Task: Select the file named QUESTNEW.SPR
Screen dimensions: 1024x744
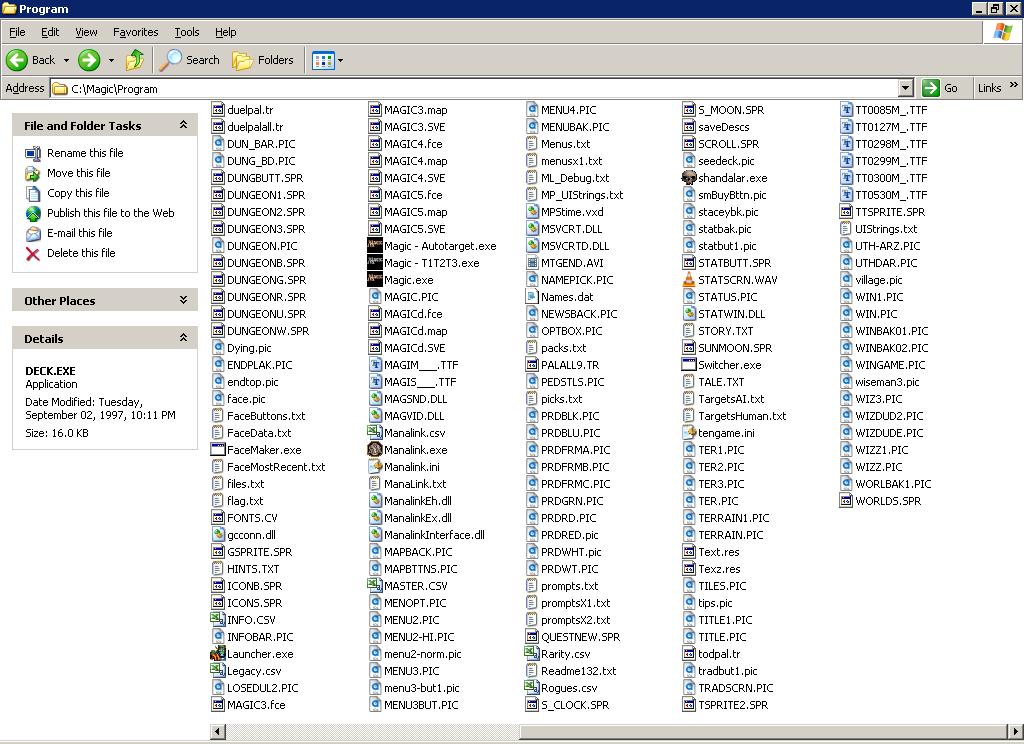Action: [580, 637]
